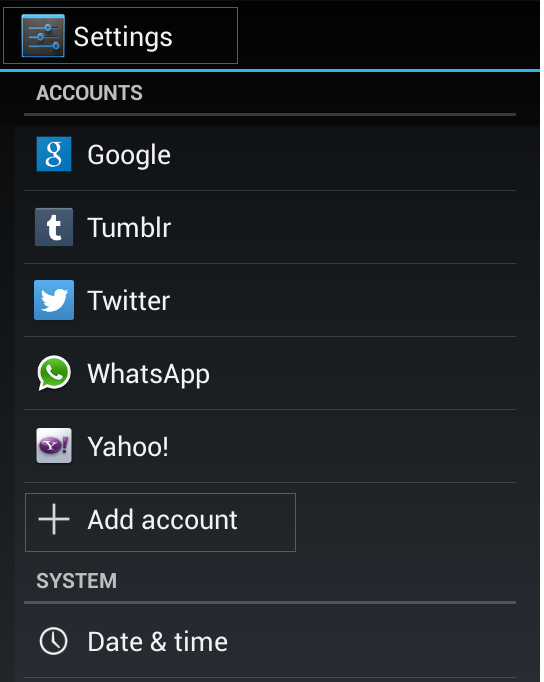Tap the clock icon
Viewport: 544px width, 682px height.
[53, 641]
